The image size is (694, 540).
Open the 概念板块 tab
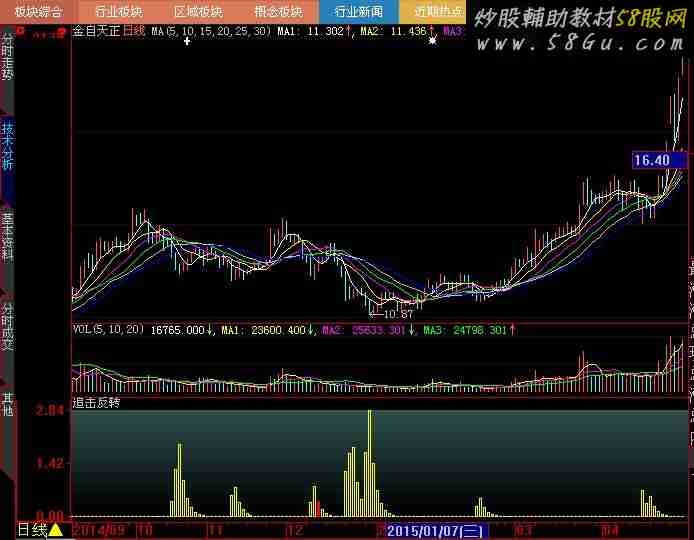point(279,12)
